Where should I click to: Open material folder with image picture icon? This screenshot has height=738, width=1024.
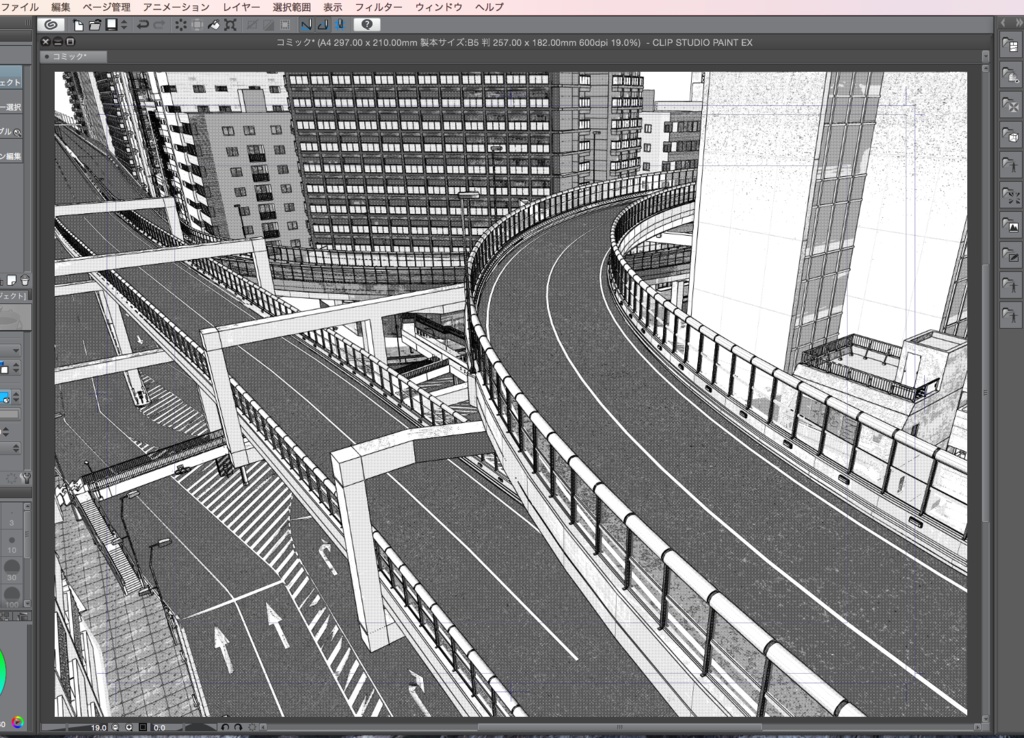tap(1010, 226)
